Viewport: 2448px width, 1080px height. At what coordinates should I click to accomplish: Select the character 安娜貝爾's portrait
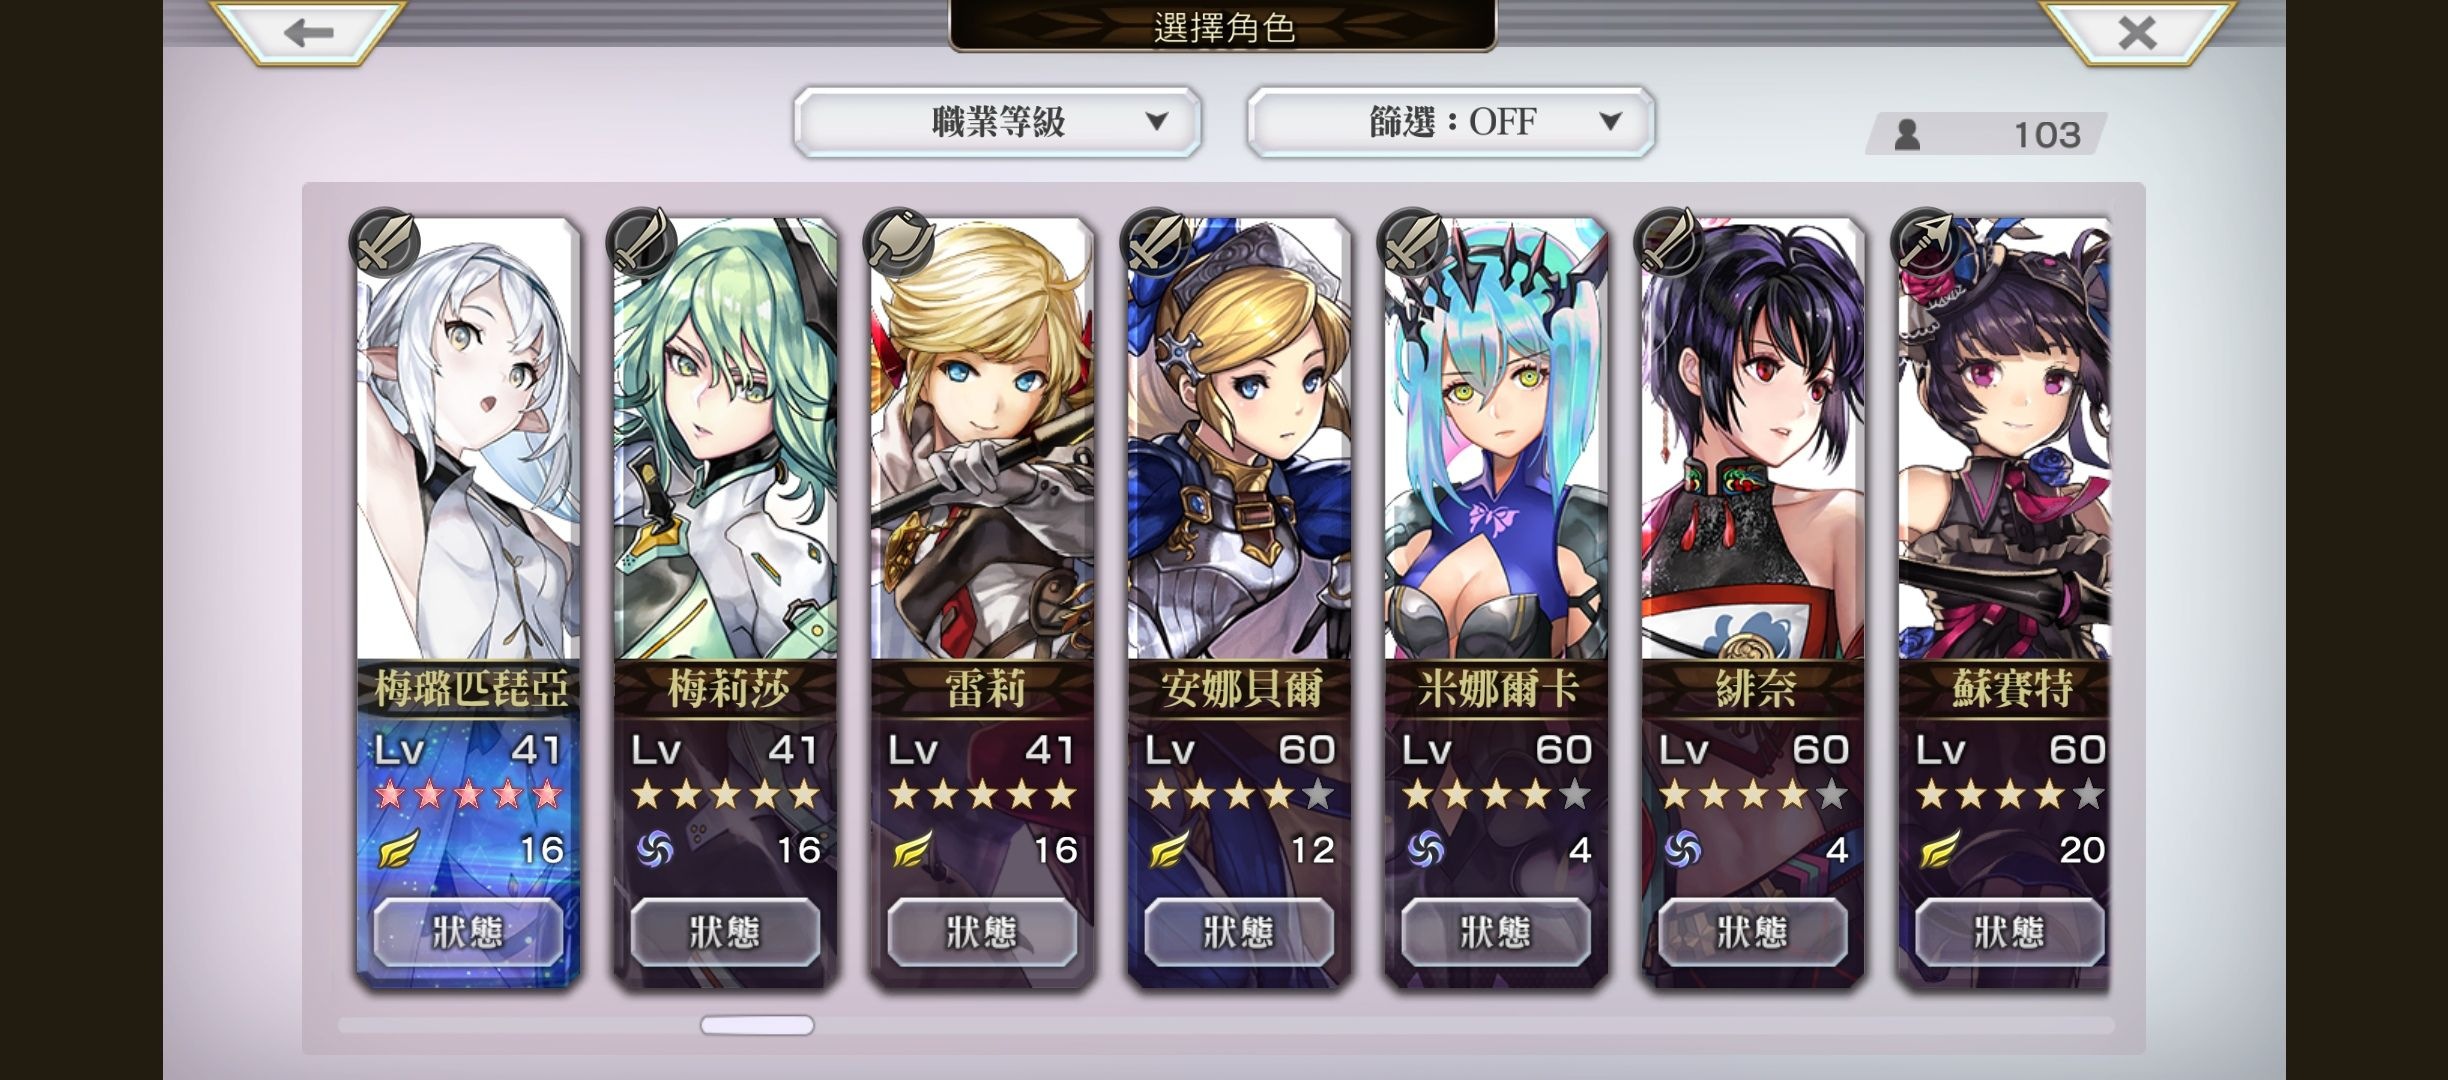coord(1239,440)
